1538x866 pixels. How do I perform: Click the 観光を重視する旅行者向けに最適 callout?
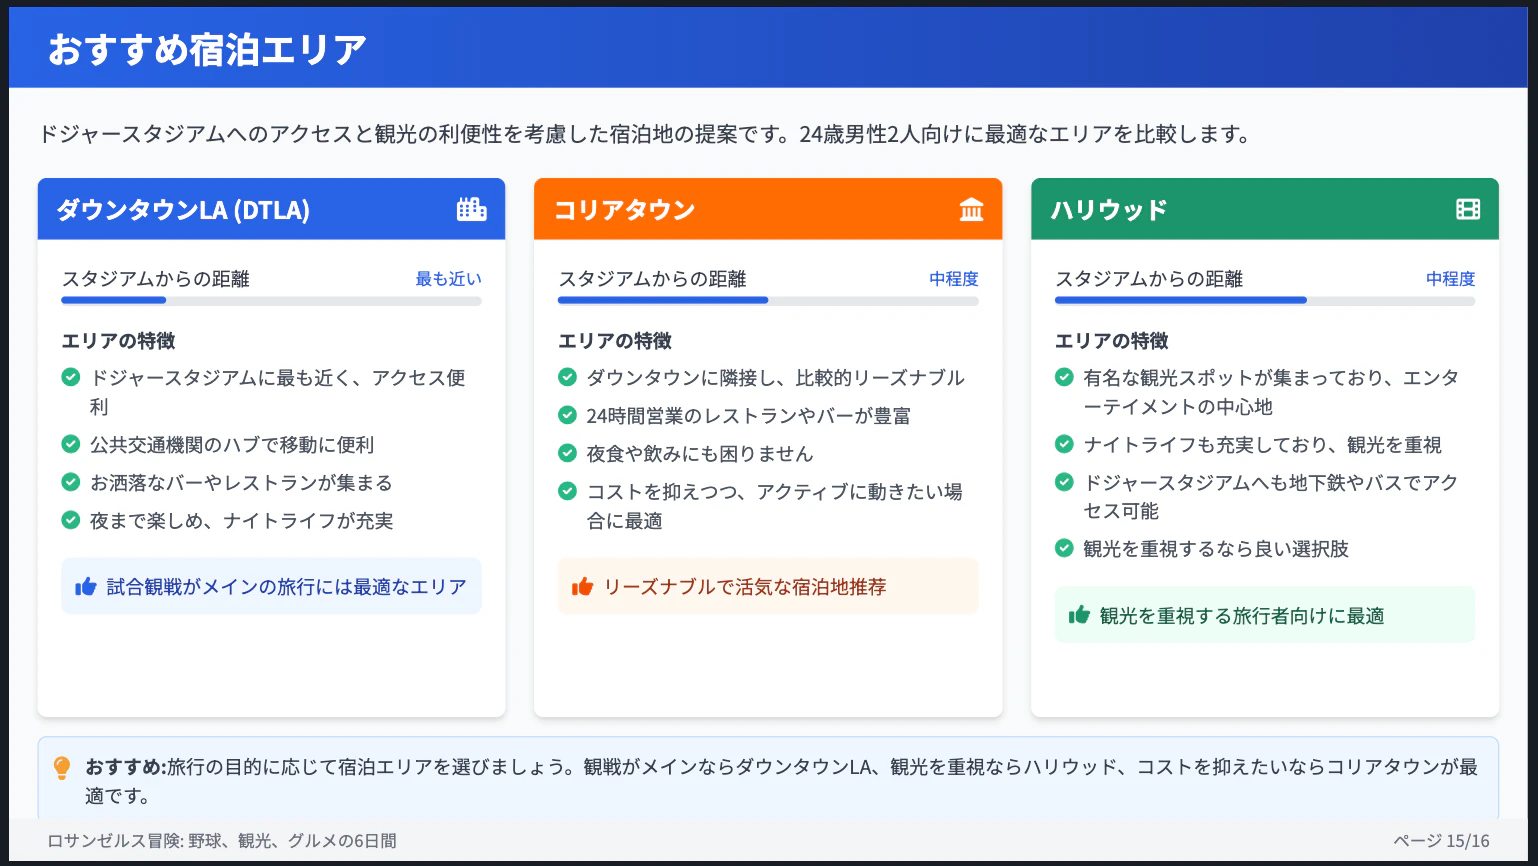click(x=1265, y=615)
